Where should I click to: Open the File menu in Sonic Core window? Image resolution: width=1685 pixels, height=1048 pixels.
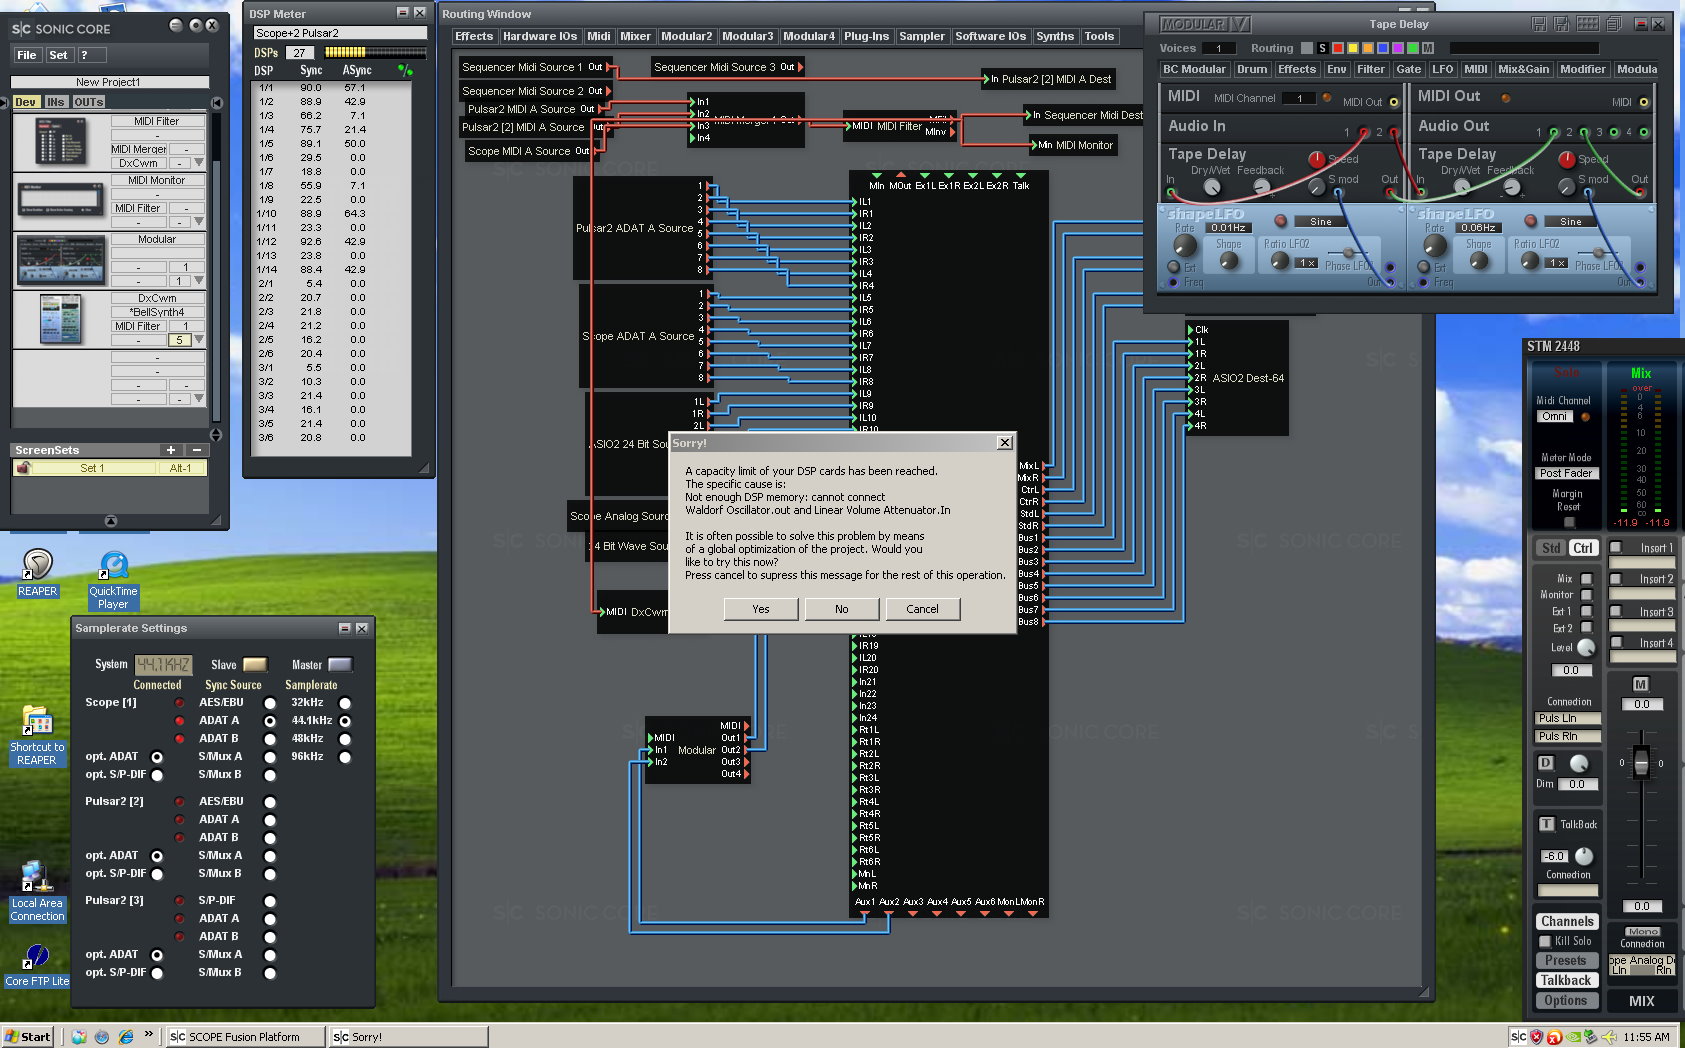26,55
